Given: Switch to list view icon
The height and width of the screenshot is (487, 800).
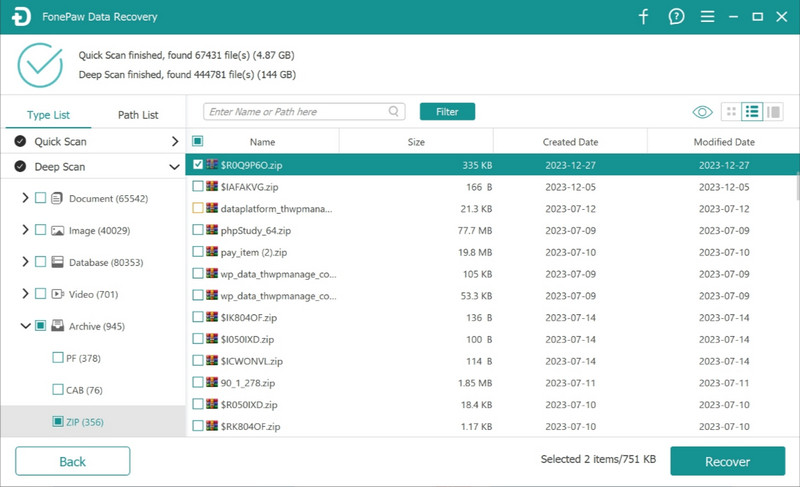Looking at the screenshot, I should click(752, 112).
